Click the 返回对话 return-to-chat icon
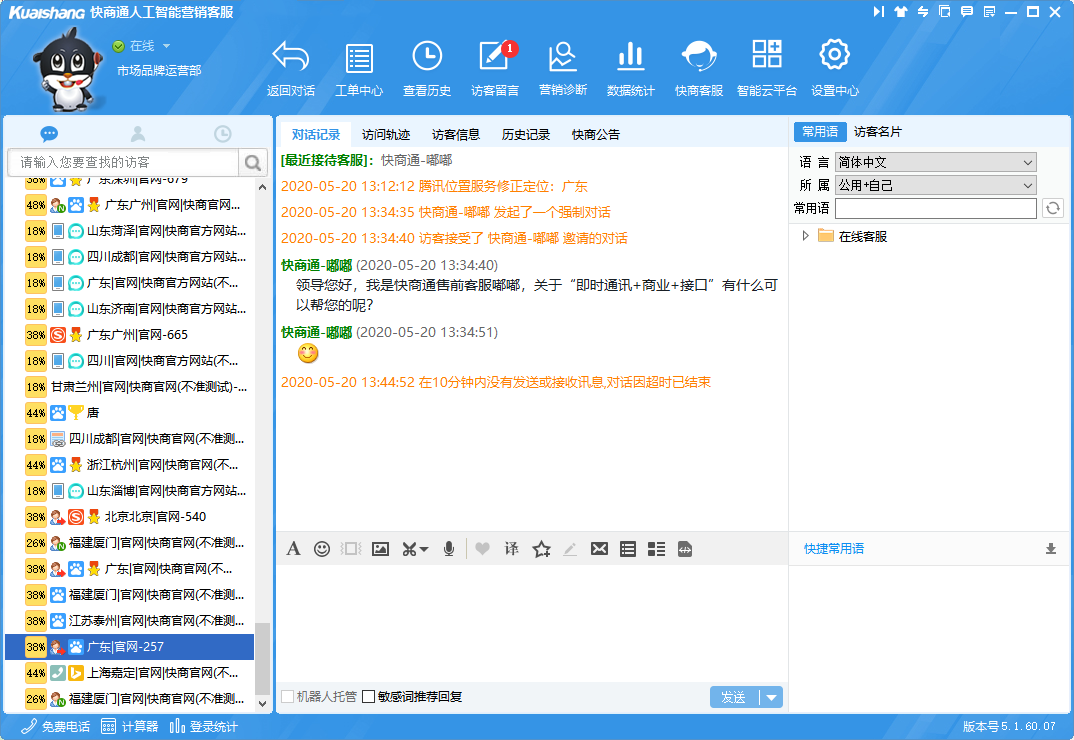Image resolution: width=1074 pixels, height=740 pixels. (290, 58)
